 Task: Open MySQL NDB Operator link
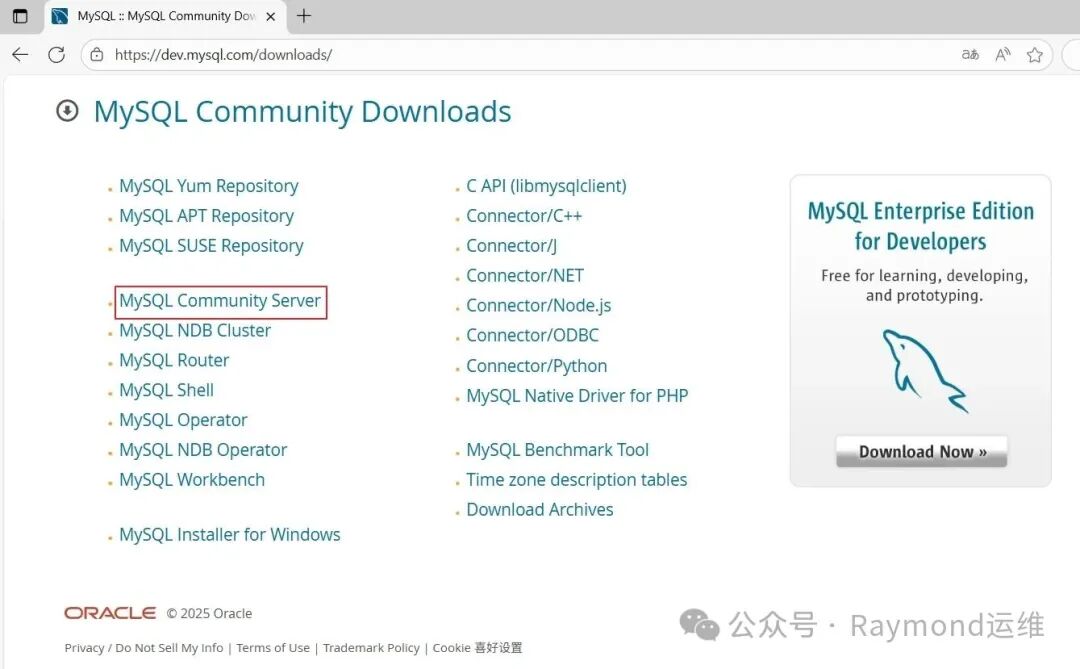(203, 450)
